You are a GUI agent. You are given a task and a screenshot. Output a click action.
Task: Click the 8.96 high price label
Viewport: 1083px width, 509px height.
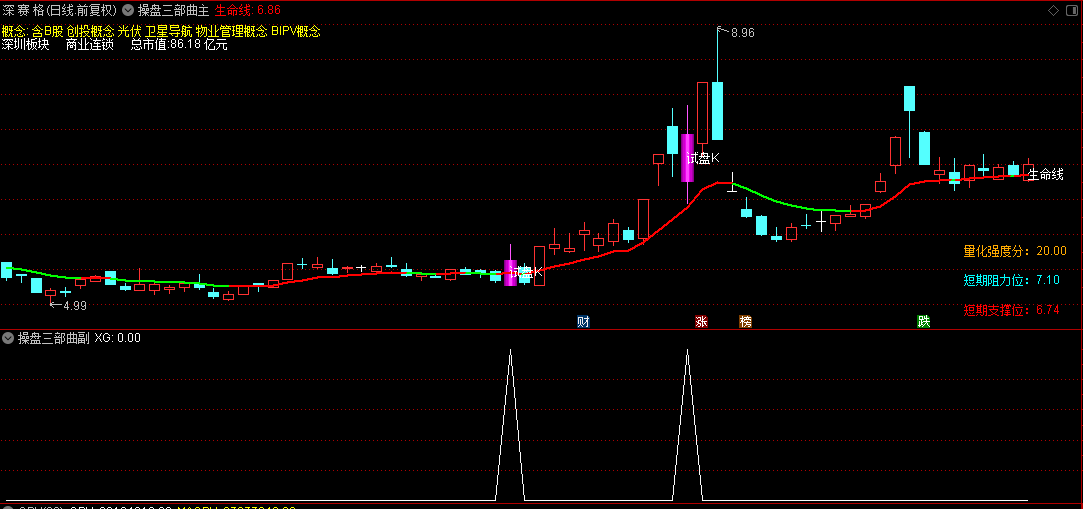pos(742,32)
